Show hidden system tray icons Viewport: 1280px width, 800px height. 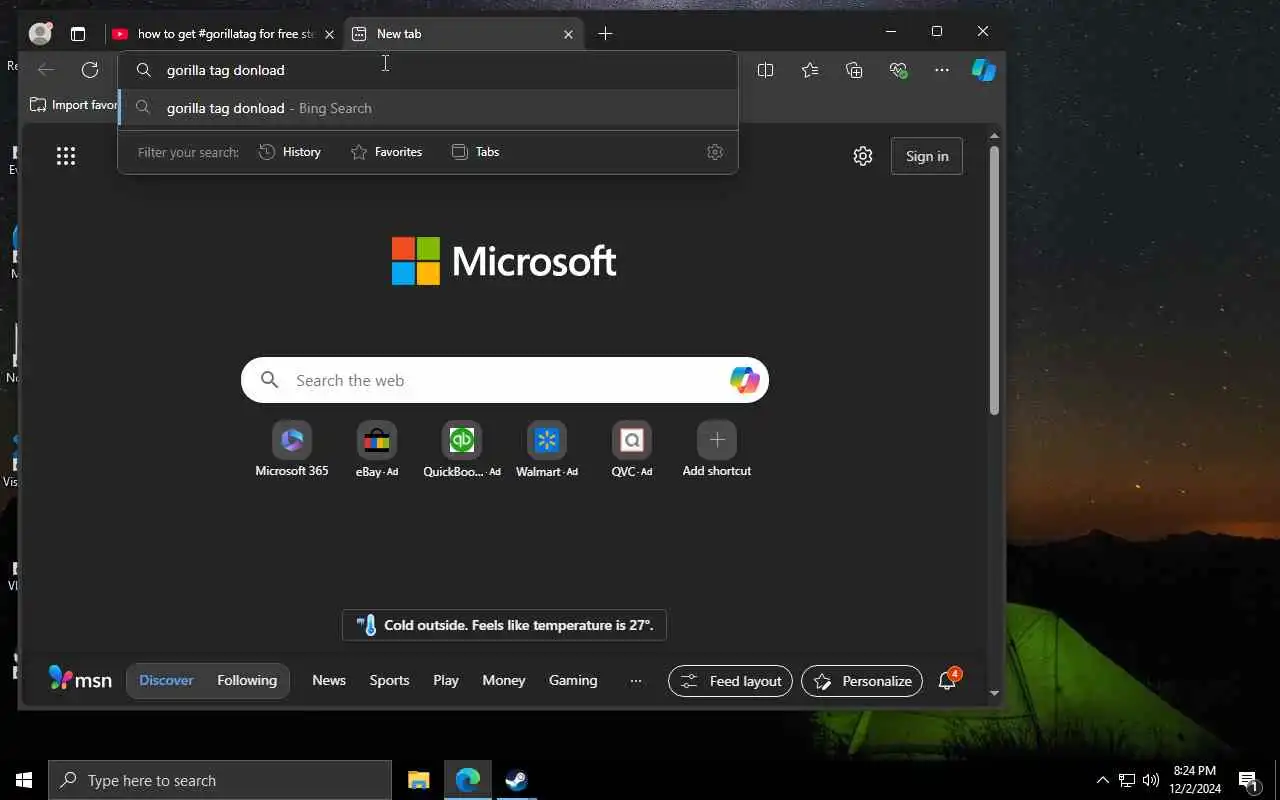(1103, 780)
